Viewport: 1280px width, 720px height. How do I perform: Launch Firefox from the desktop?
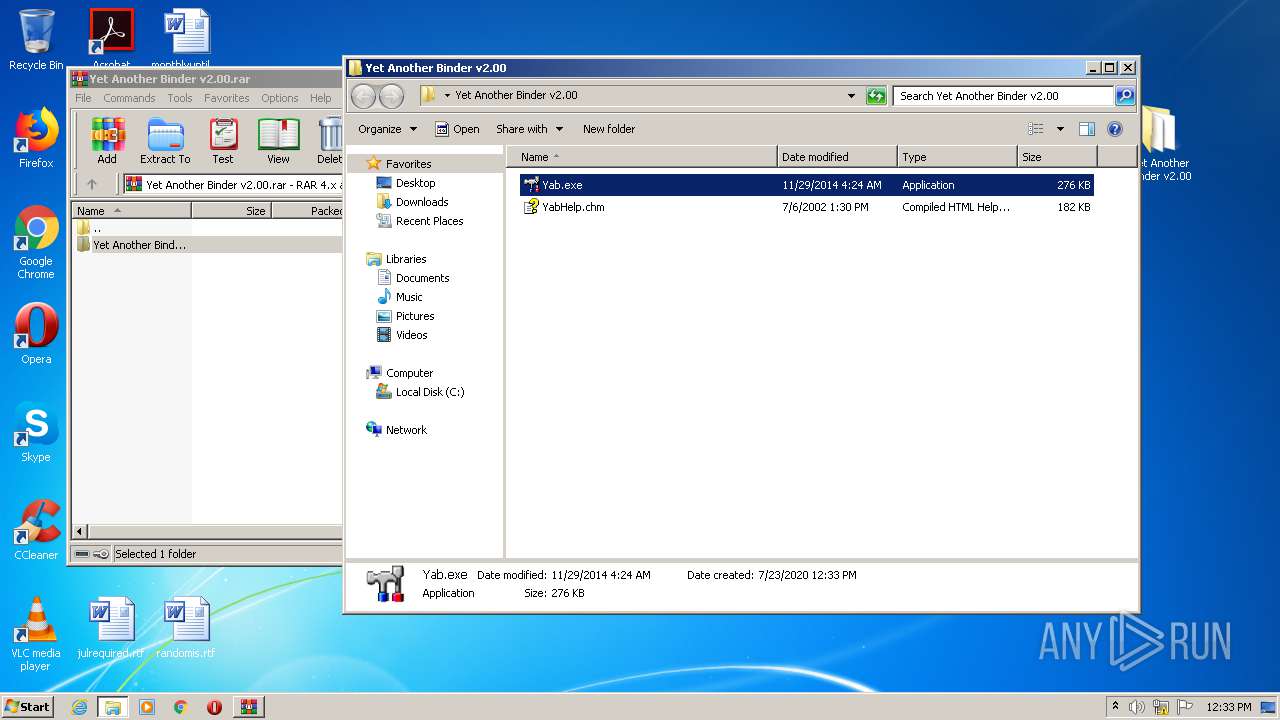(x=36, y=138)
